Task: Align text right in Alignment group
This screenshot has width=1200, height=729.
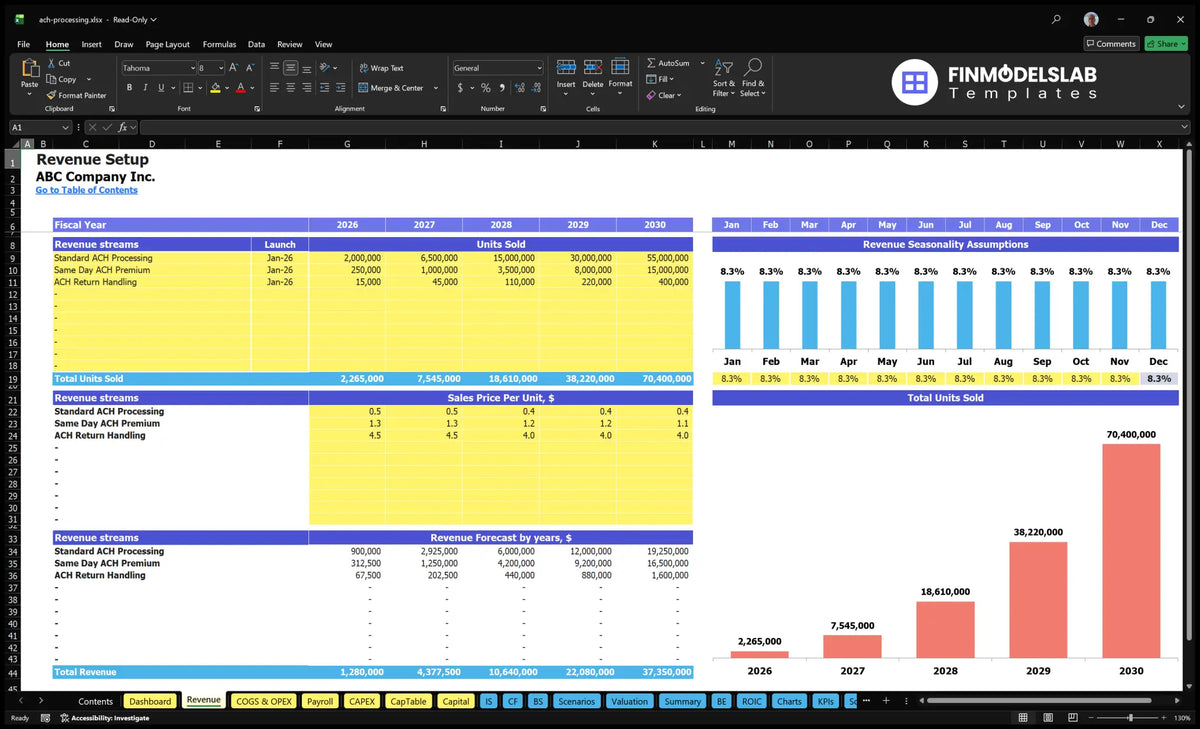Action: point(306,88)
